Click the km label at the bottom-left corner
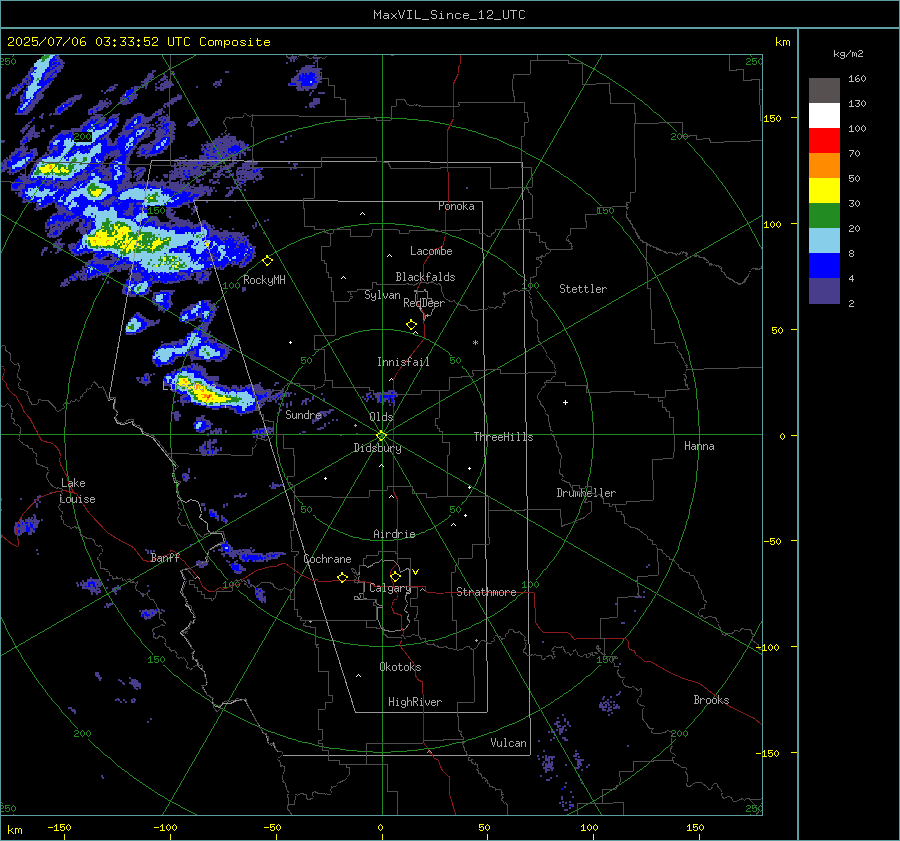900x841 pixels. (14, 830)
